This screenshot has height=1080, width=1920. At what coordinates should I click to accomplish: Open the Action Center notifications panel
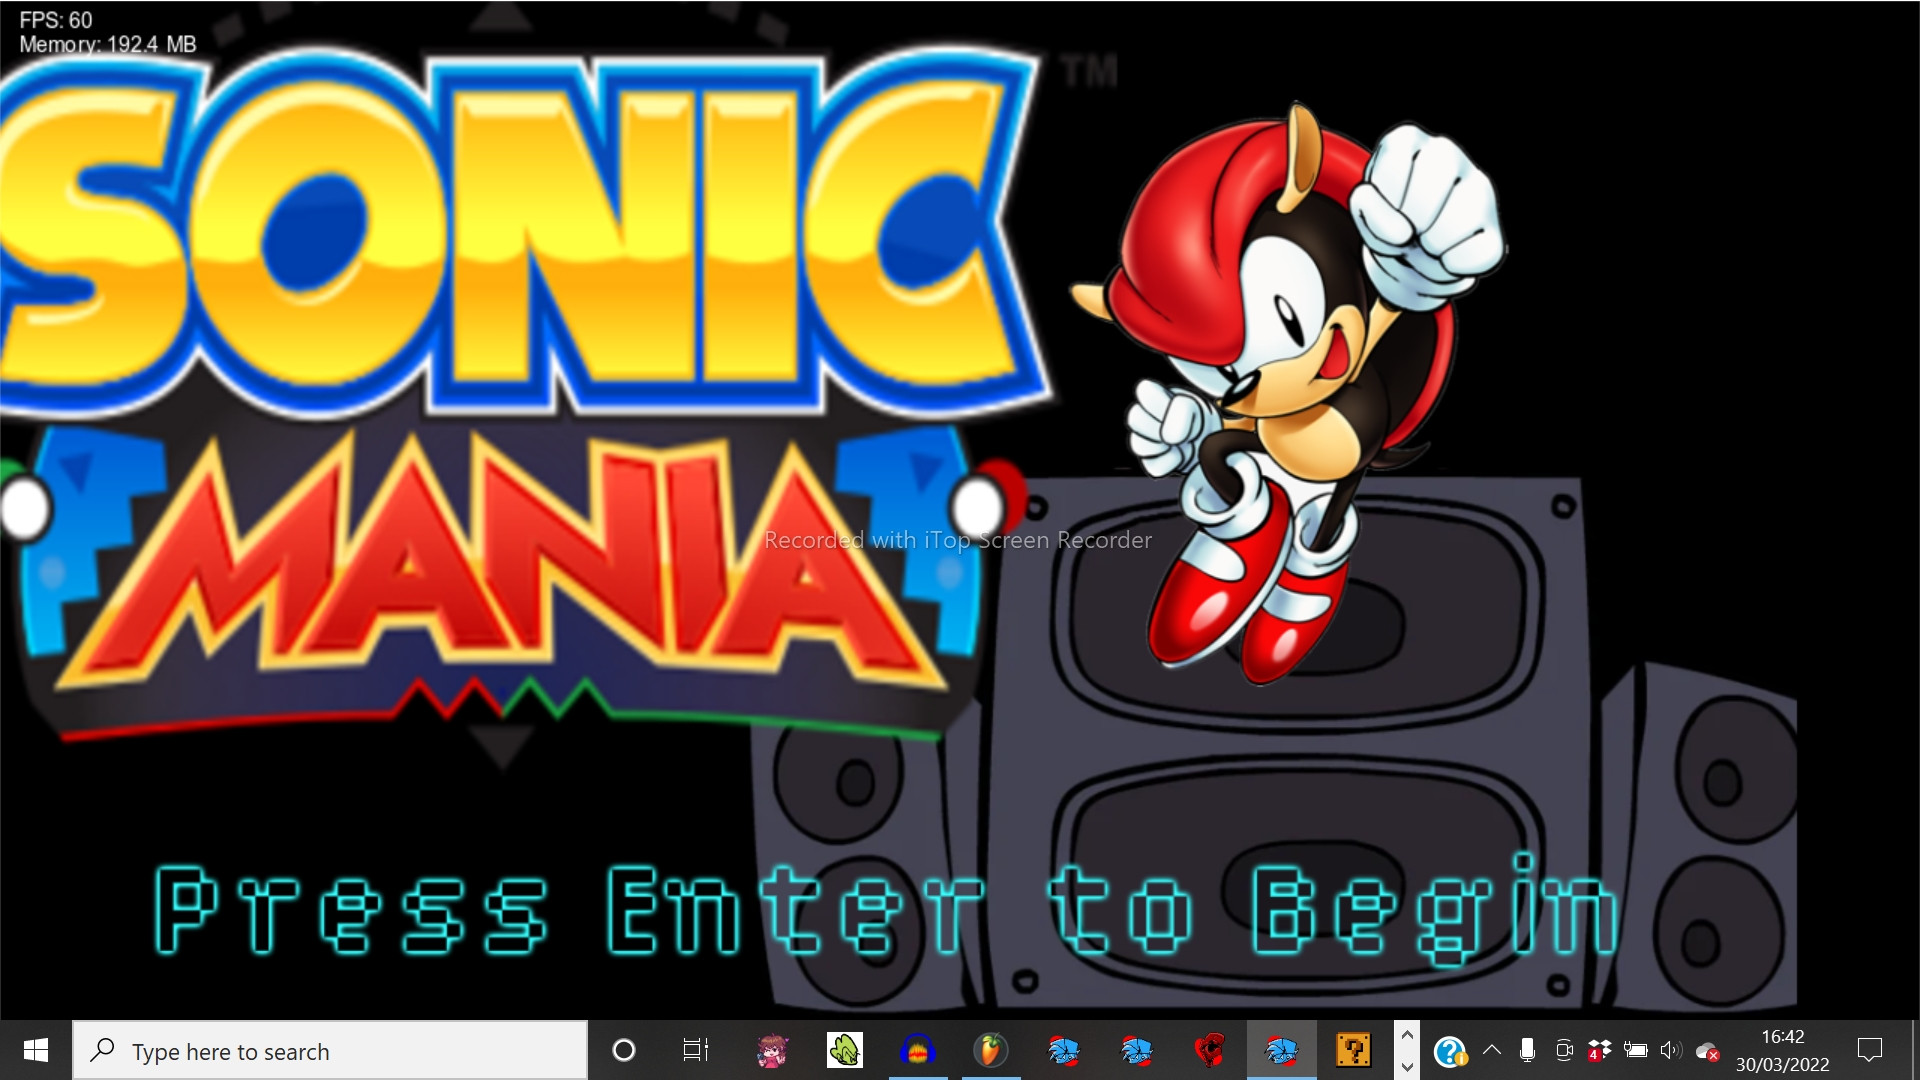(1871, 1050)
